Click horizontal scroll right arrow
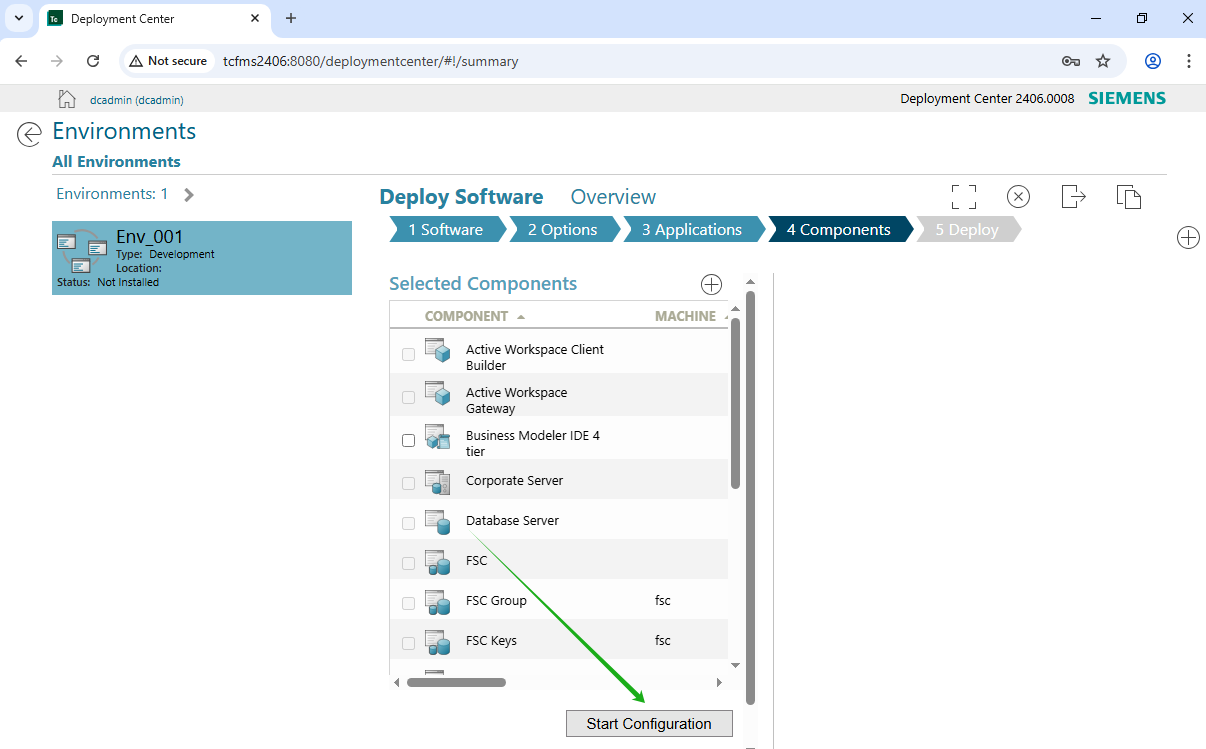 click(x=719, y=682)
